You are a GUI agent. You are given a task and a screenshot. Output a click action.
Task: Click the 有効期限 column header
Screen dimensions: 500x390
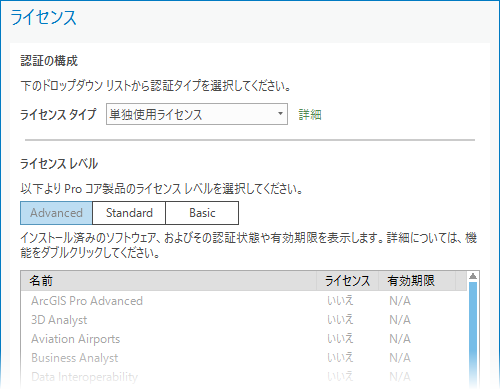click(x=417, y=281)
